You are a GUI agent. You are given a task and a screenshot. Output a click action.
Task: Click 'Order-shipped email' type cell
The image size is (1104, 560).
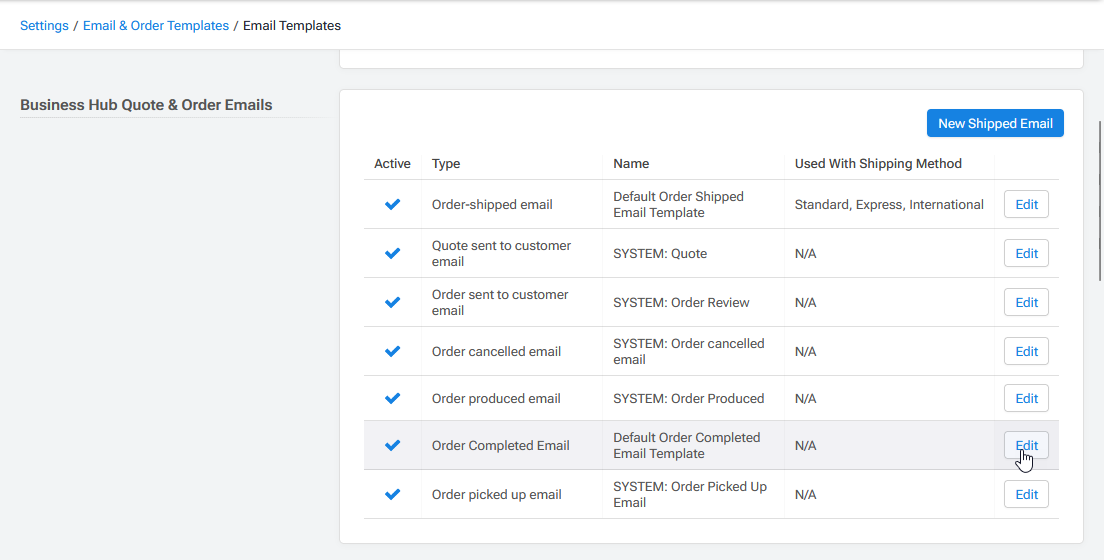click(512, 204)
